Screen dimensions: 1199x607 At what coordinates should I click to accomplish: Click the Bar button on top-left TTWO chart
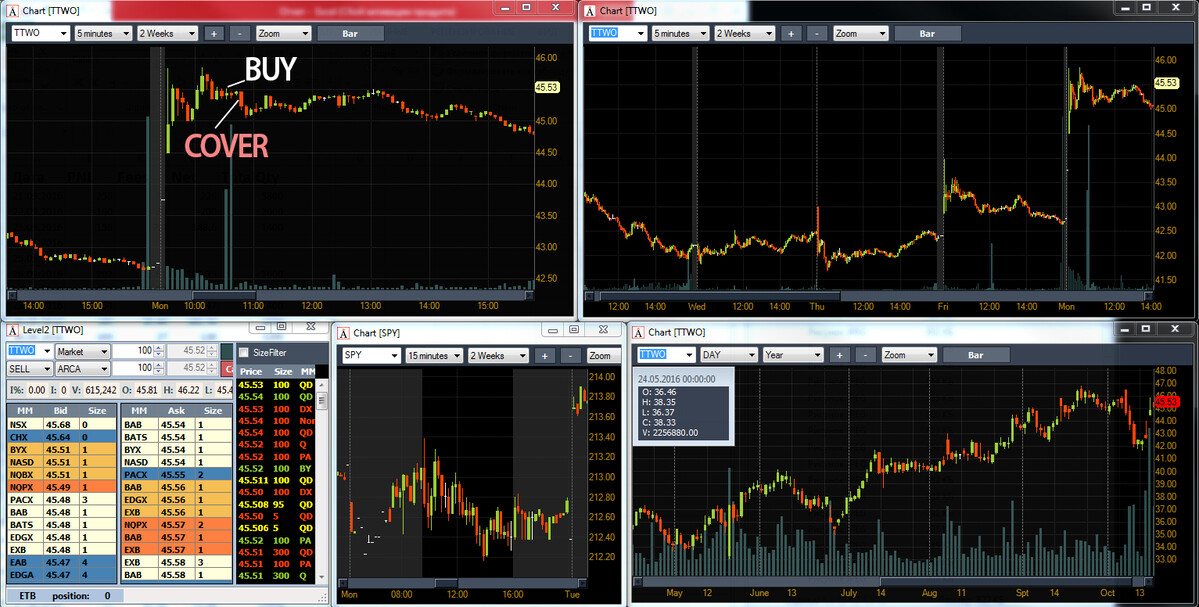349,34
